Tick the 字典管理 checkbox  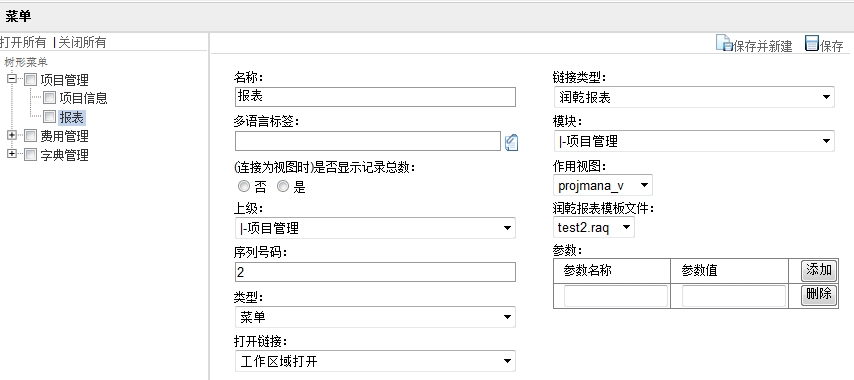click(x=30, y=155)
